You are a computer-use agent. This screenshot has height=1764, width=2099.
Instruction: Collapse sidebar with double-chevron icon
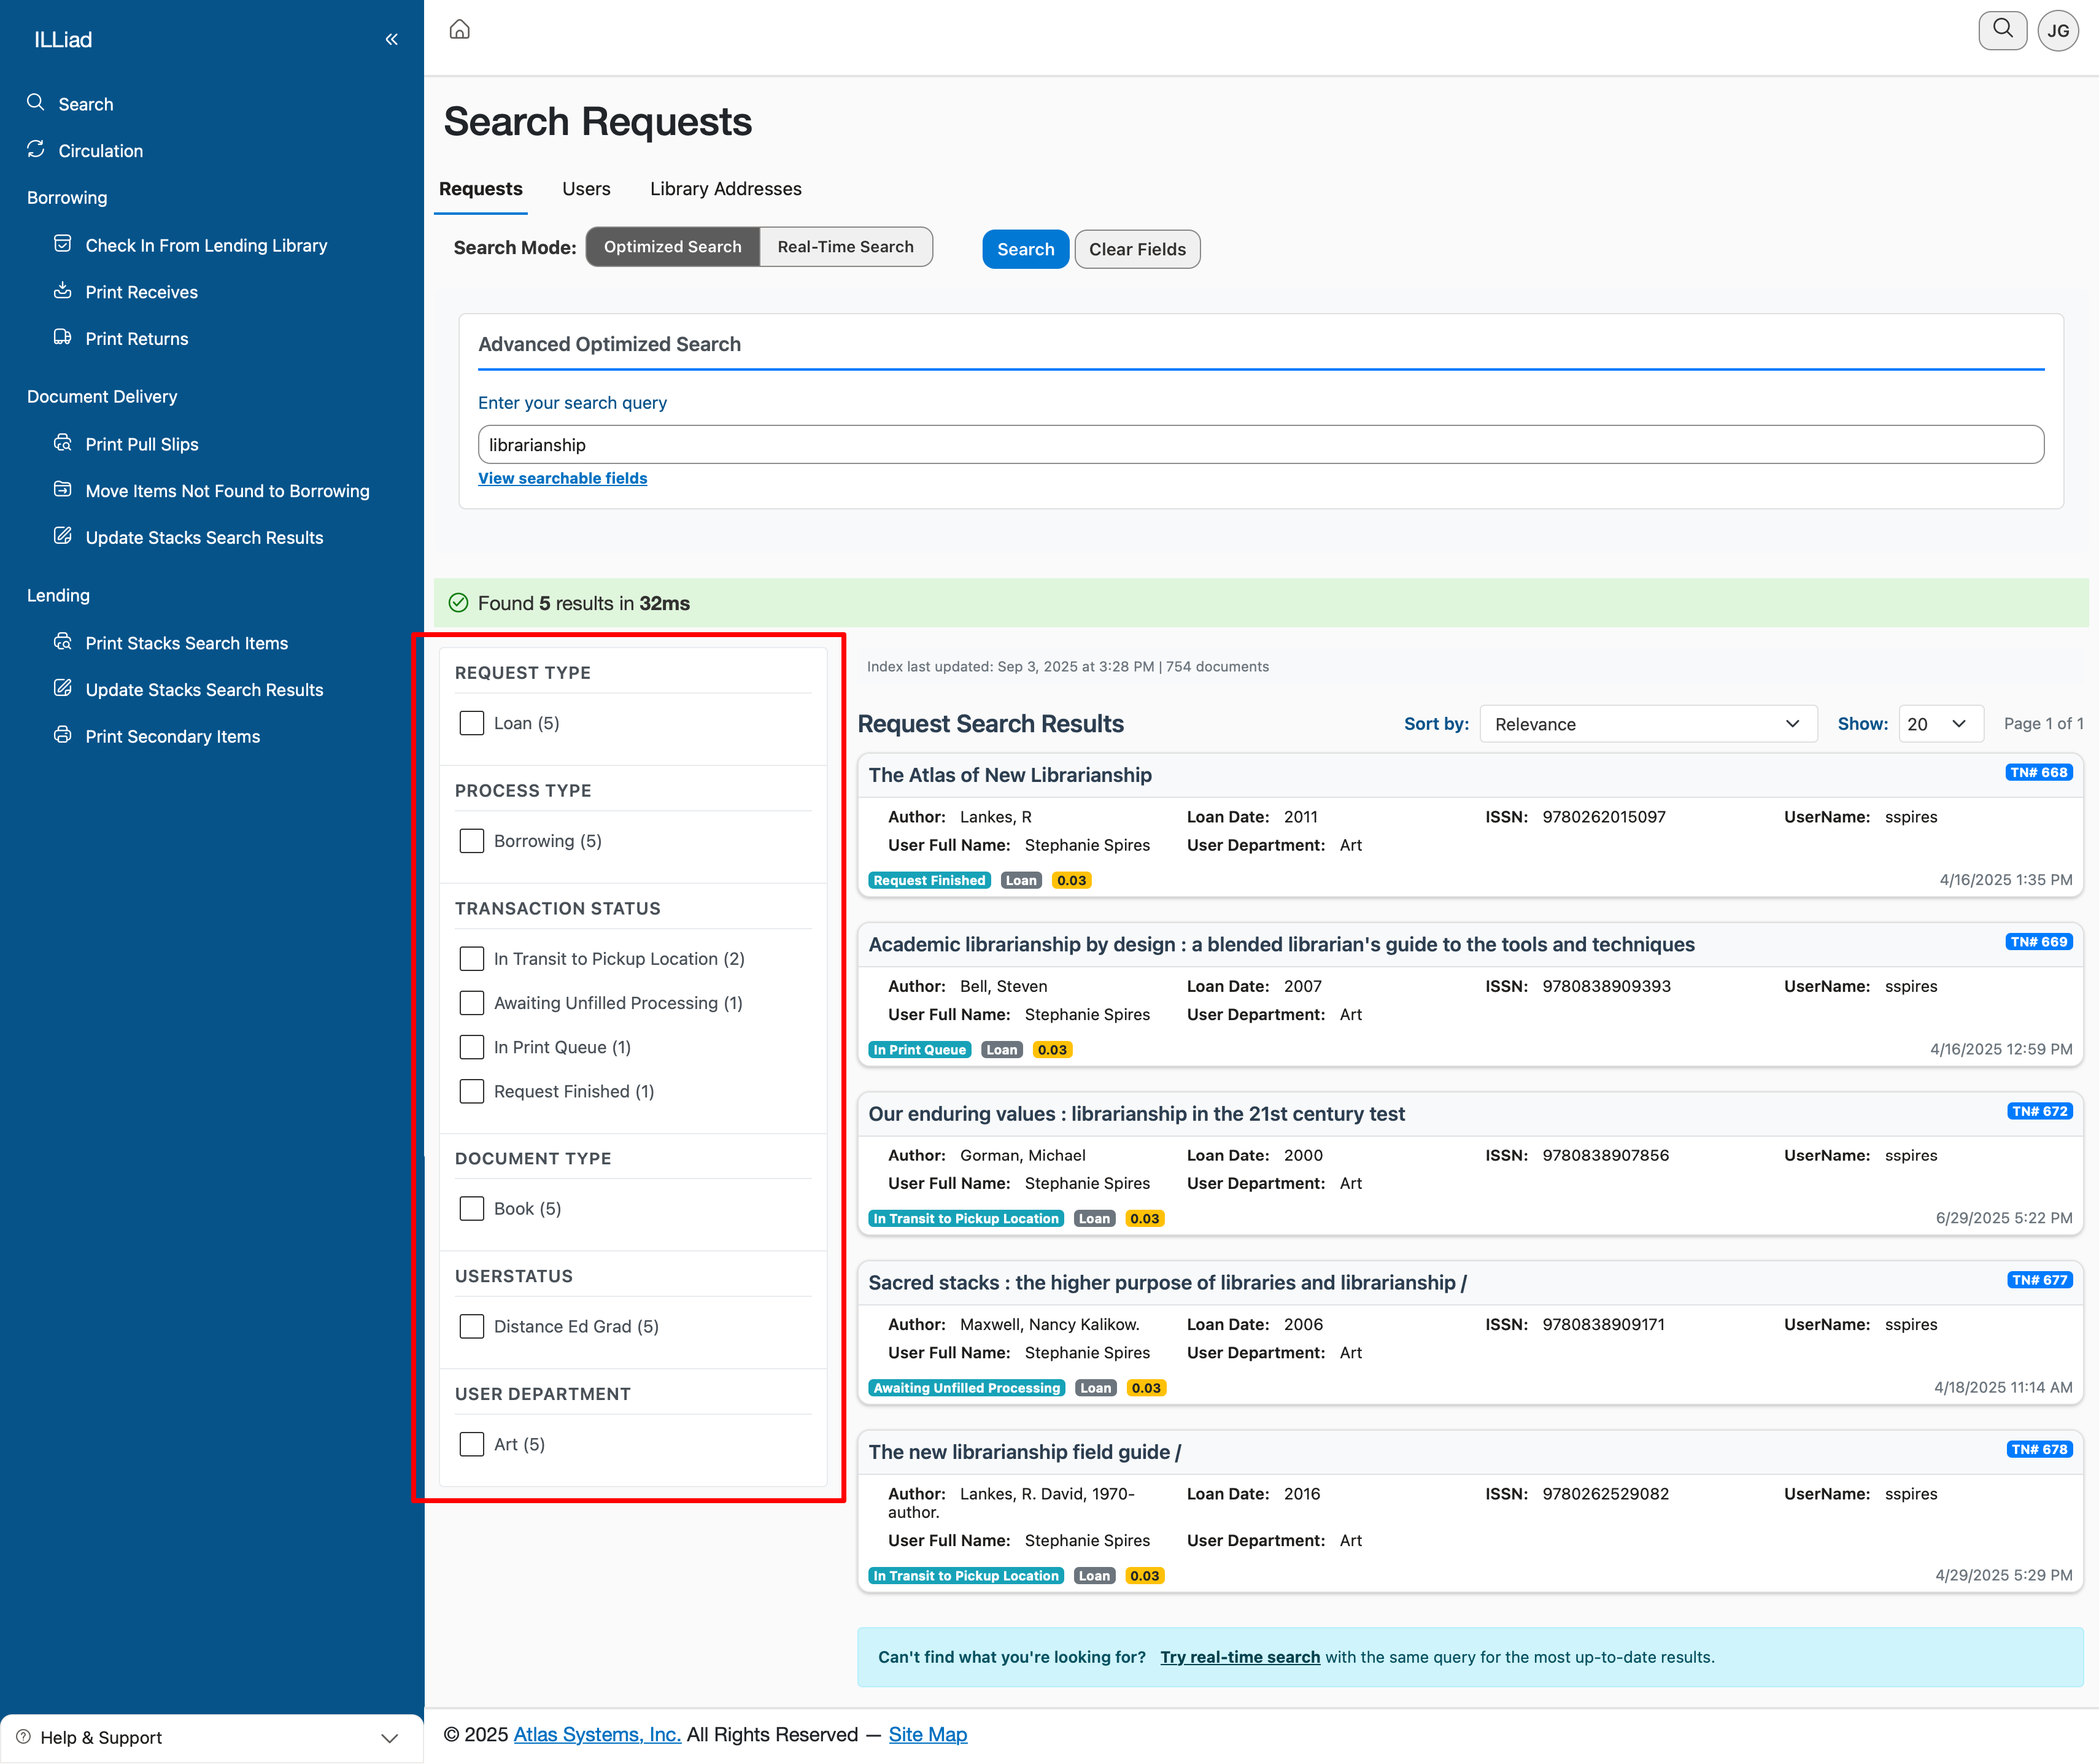point(391,39)
